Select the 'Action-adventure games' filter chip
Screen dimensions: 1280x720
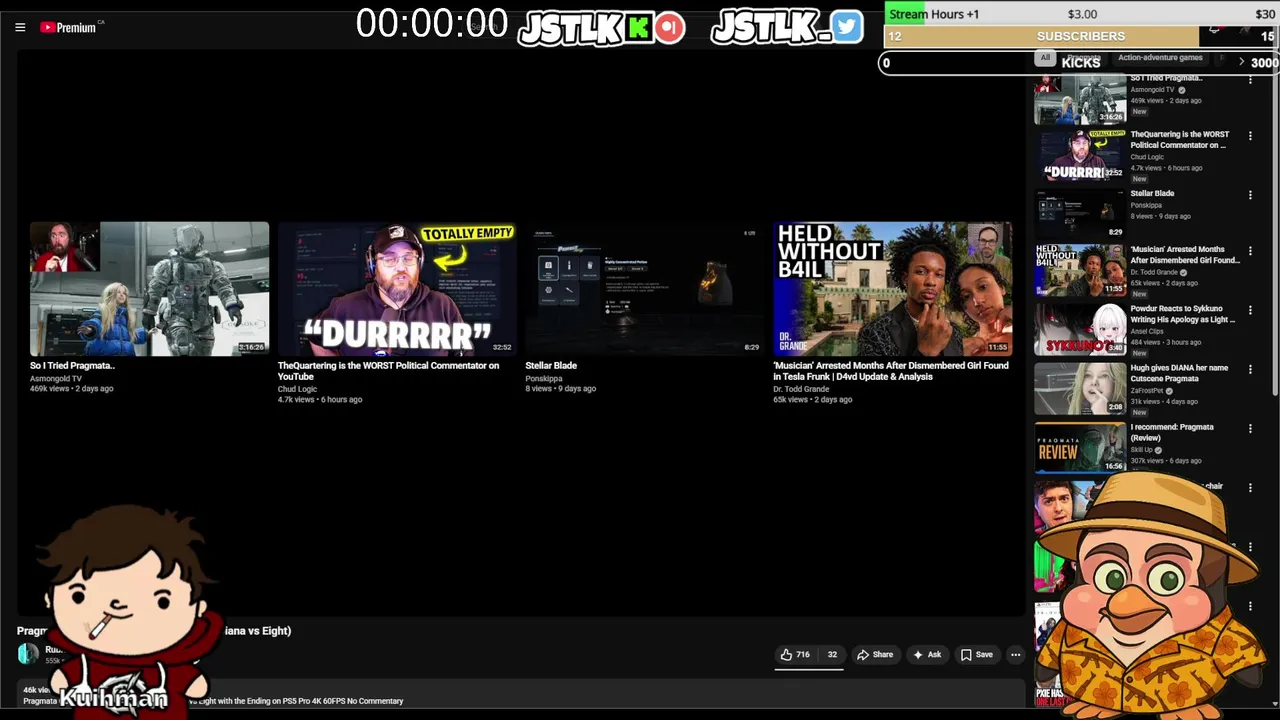tap(1160, 58)
